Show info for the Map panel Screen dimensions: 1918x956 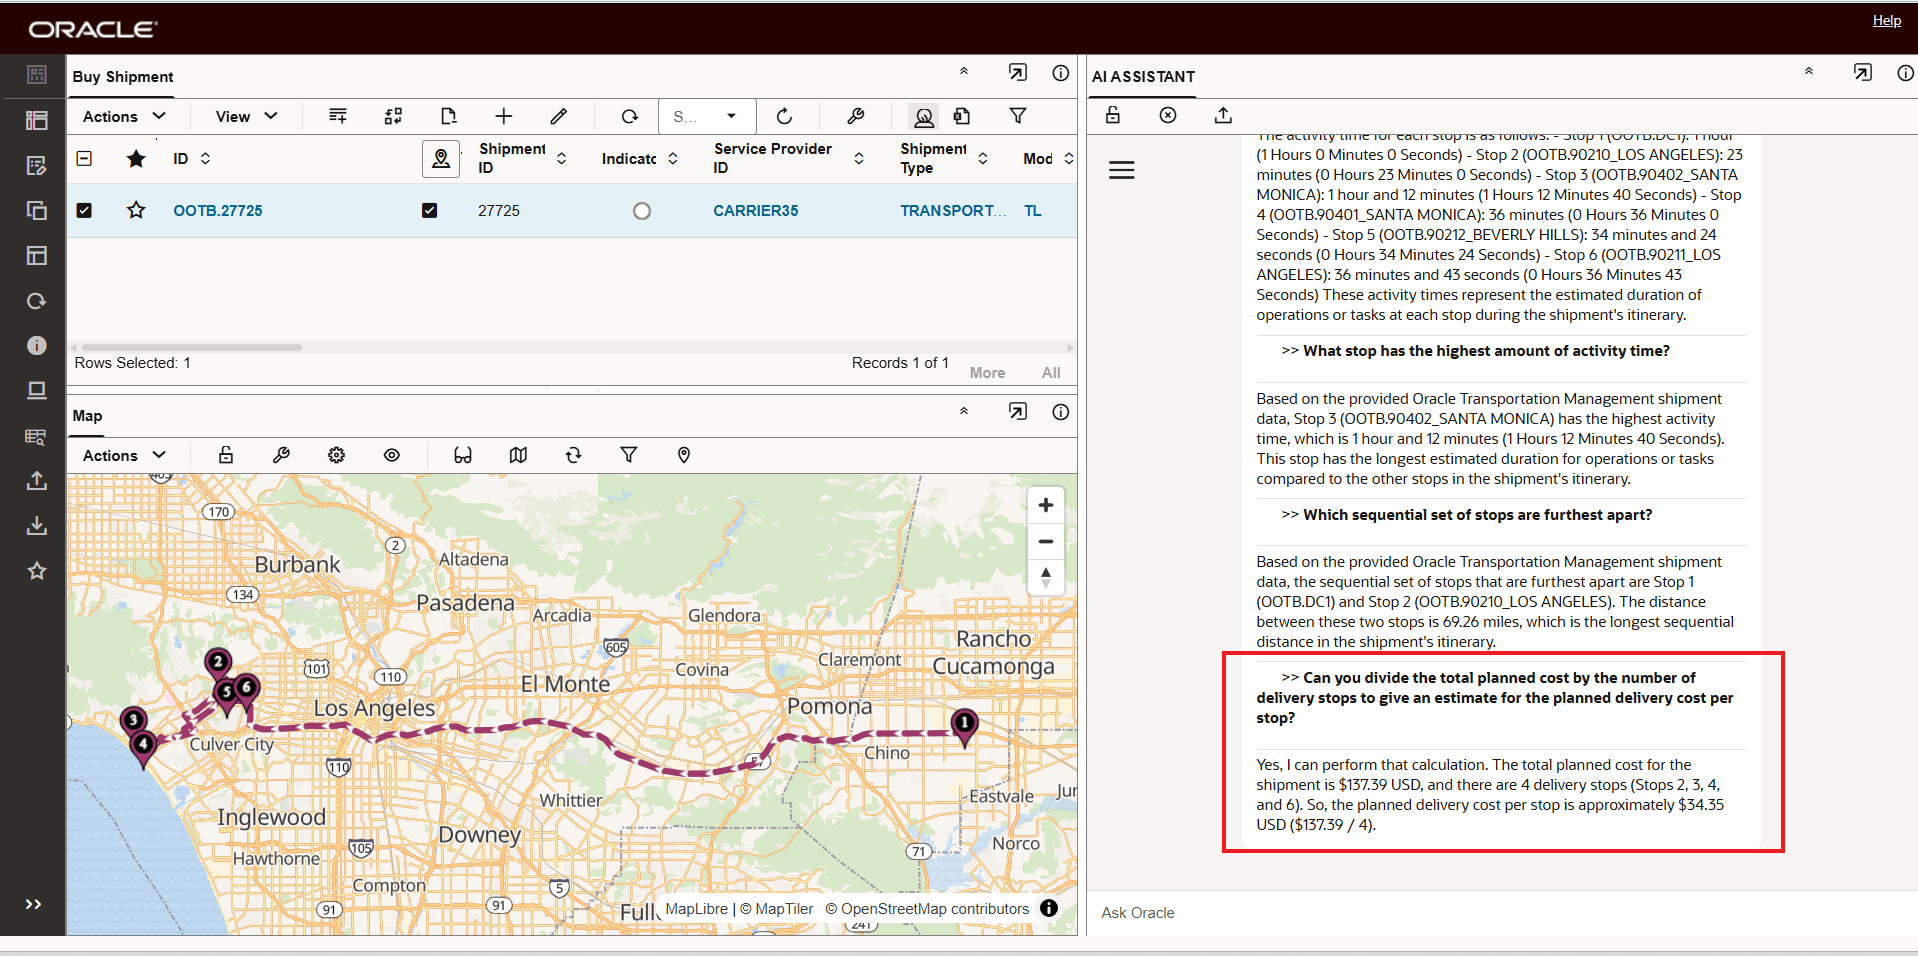tap(1061, 412)
